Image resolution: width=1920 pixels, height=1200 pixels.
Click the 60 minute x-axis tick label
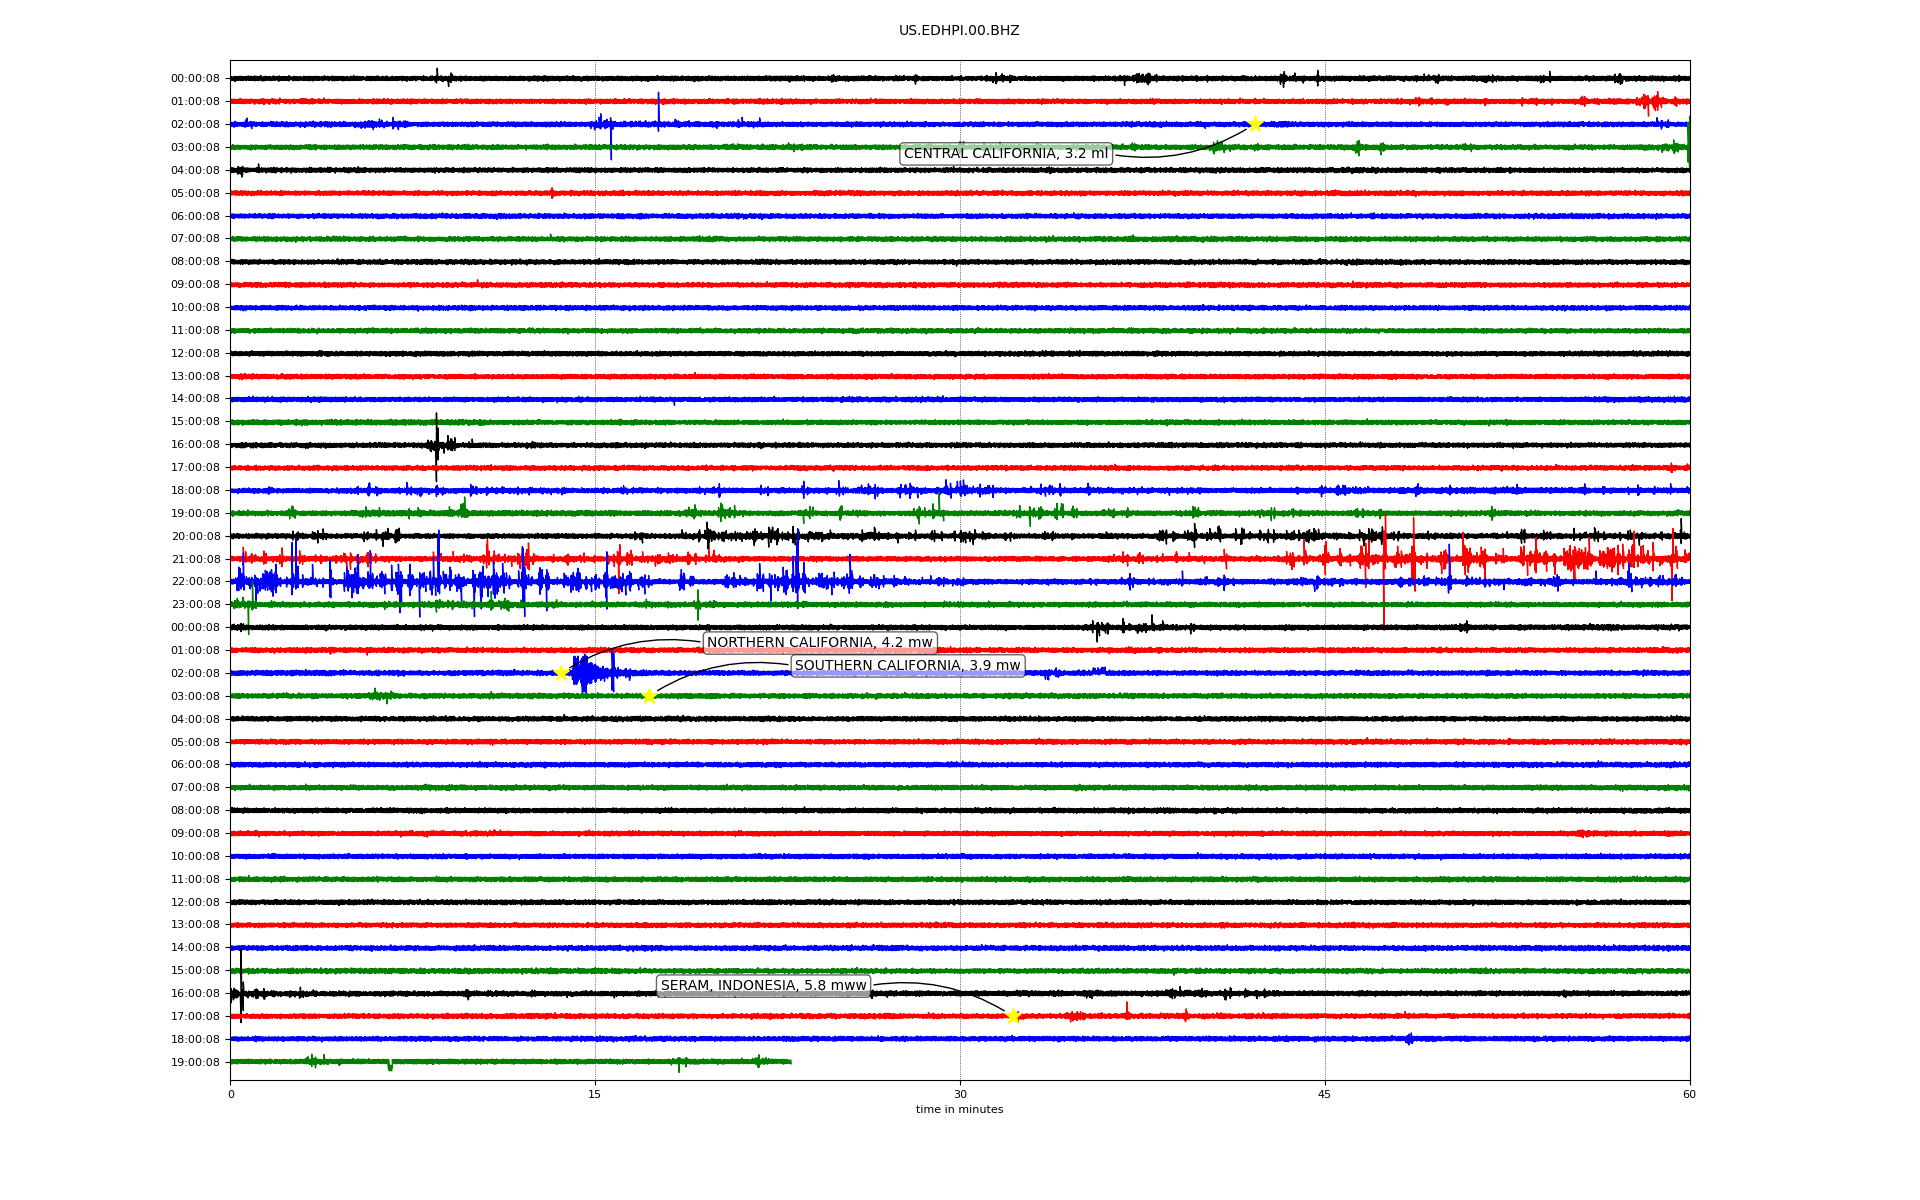pos(1689,1094)
